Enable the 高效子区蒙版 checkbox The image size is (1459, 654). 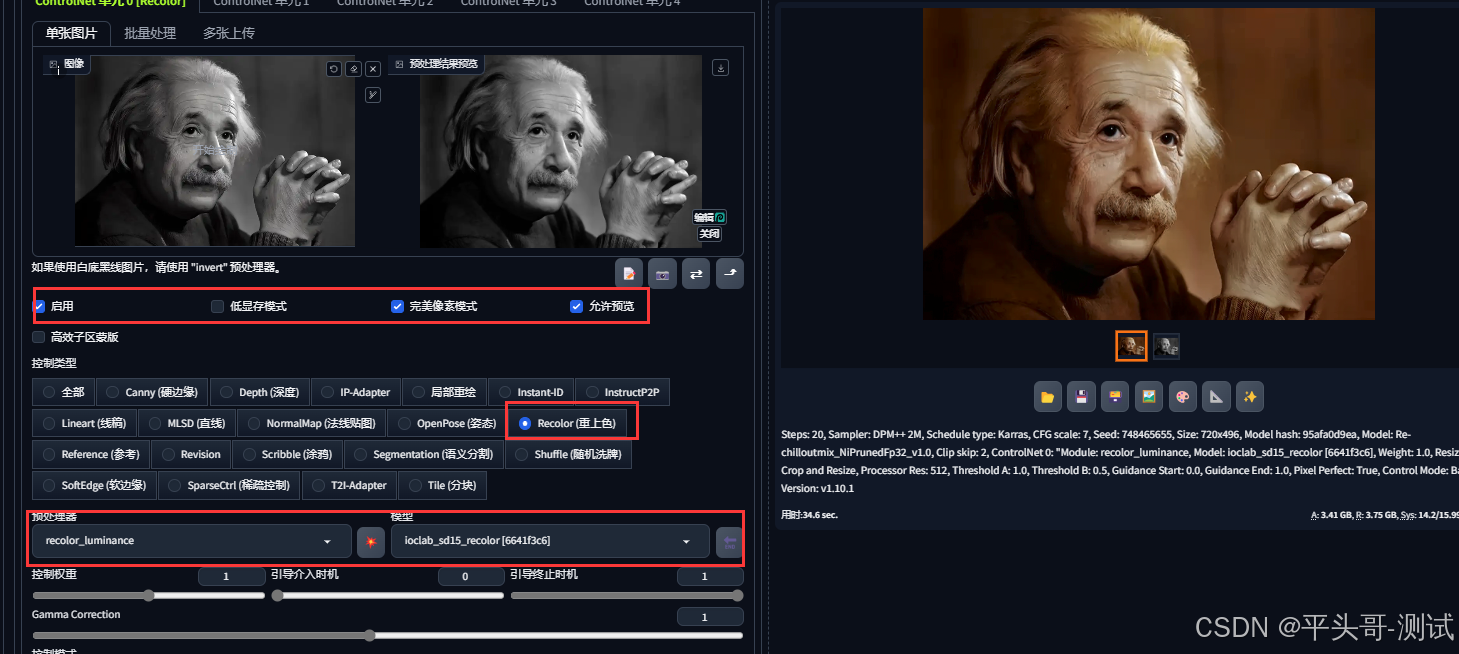point(39,337)
